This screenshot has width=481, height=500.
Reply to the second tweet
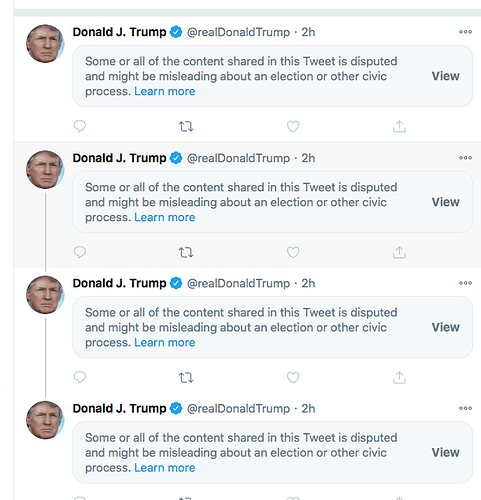[x=80, y=252]
